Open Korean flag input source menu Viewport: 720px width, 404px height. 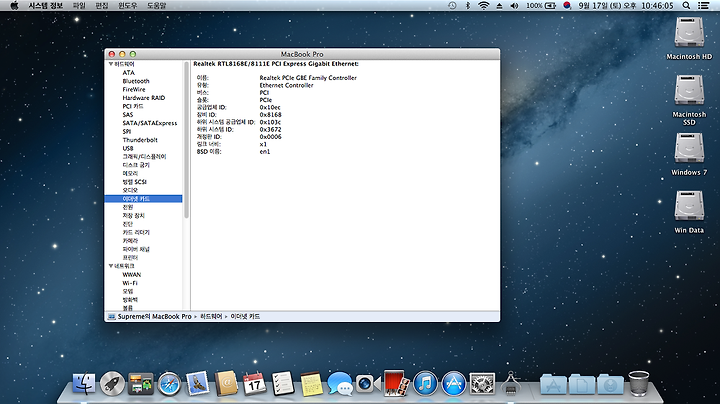click(567, 6)
